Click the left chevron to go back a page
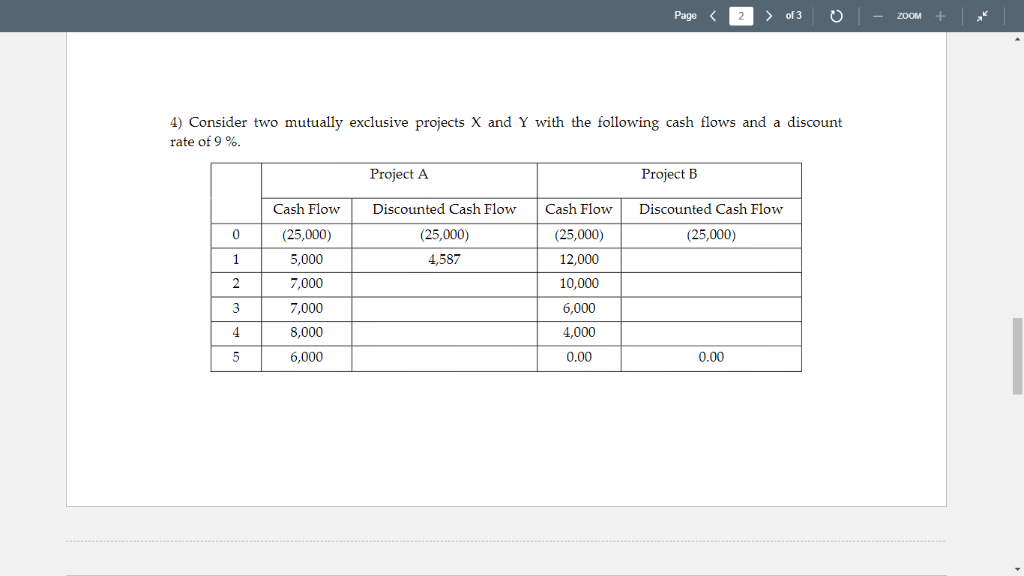Image resolution: width=1024 pixels, height=576 pixels. coord(711,15)
